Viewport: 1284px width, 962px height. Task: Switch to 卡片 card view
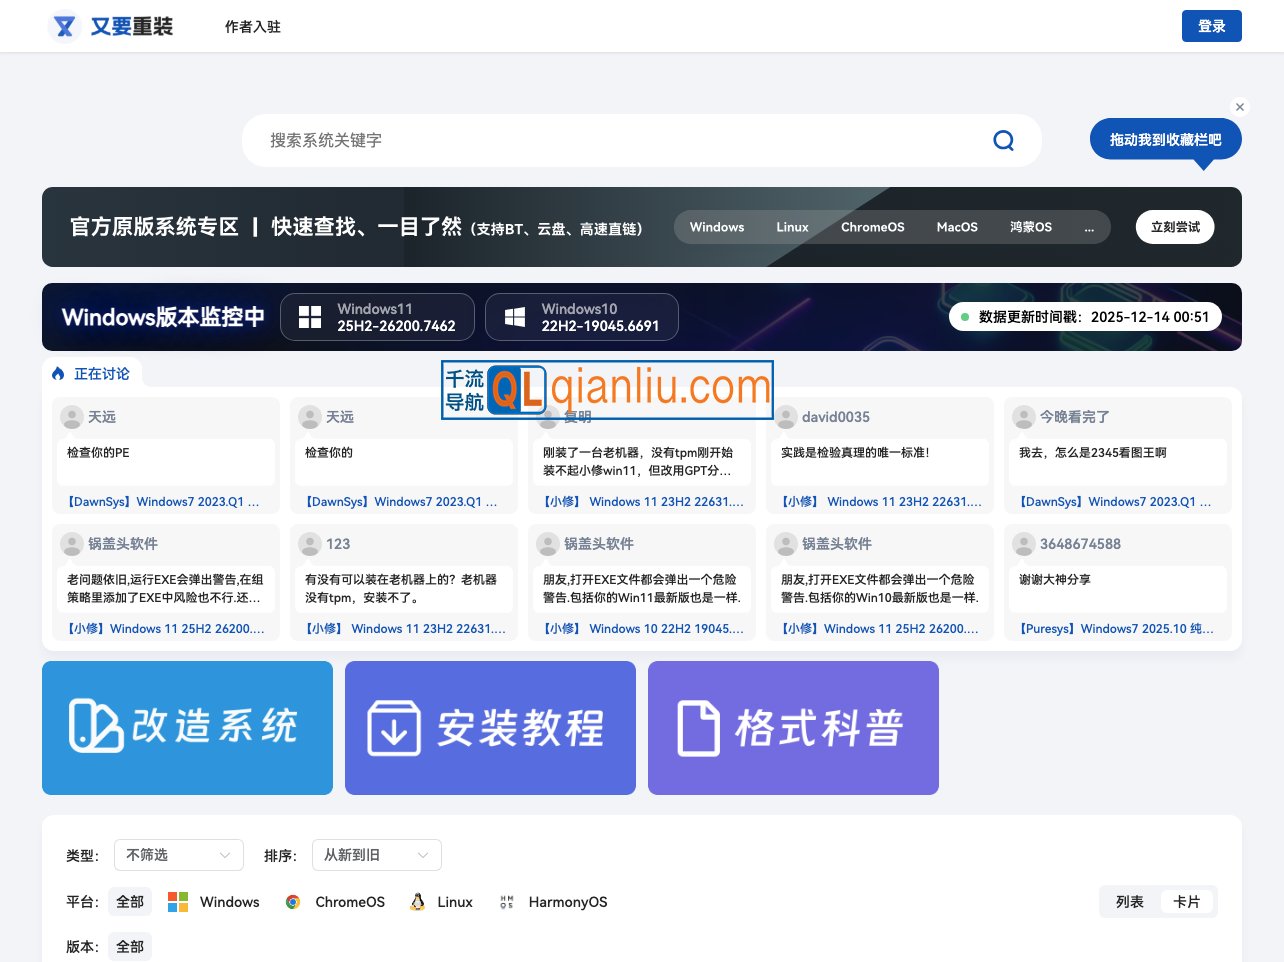tap(1187, 901)
